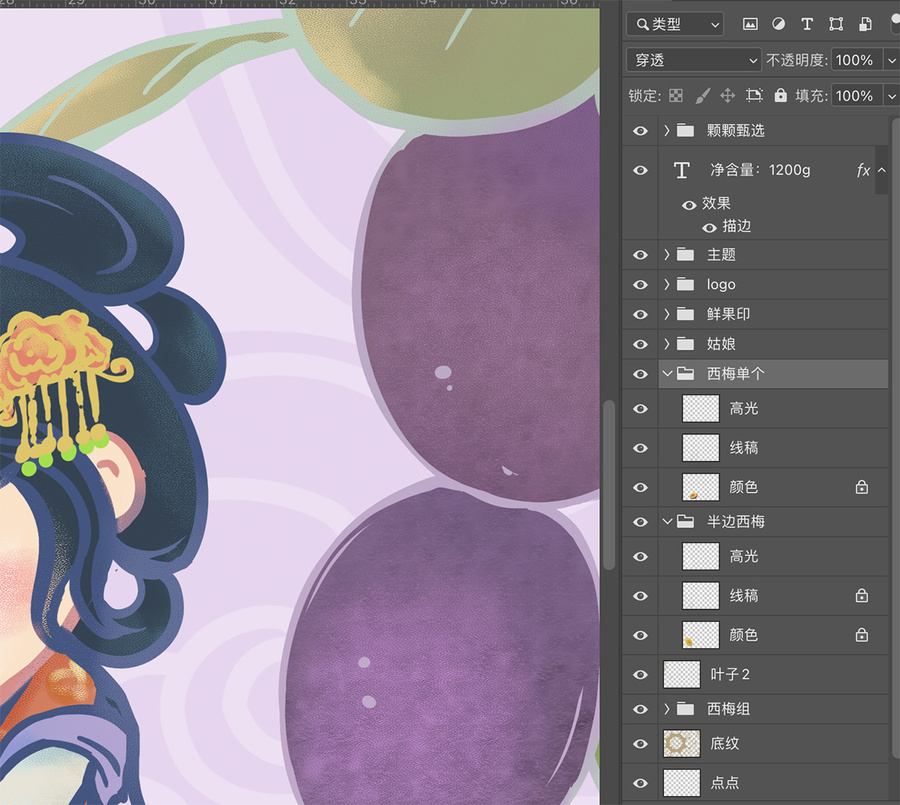Click the open folder icon of 西梅单个

(685, 374)
